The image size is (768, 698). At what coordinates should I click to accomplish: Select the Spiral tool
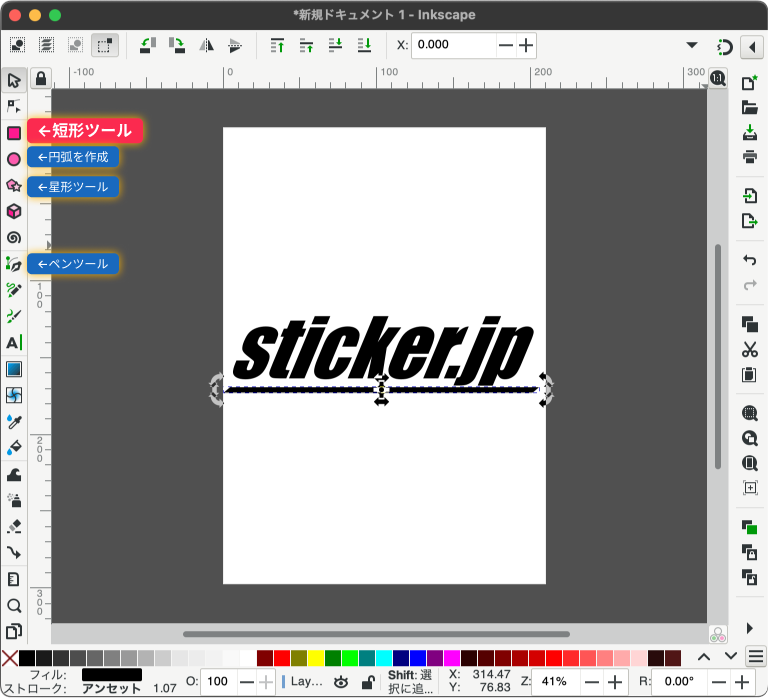[x=14, y=238]
